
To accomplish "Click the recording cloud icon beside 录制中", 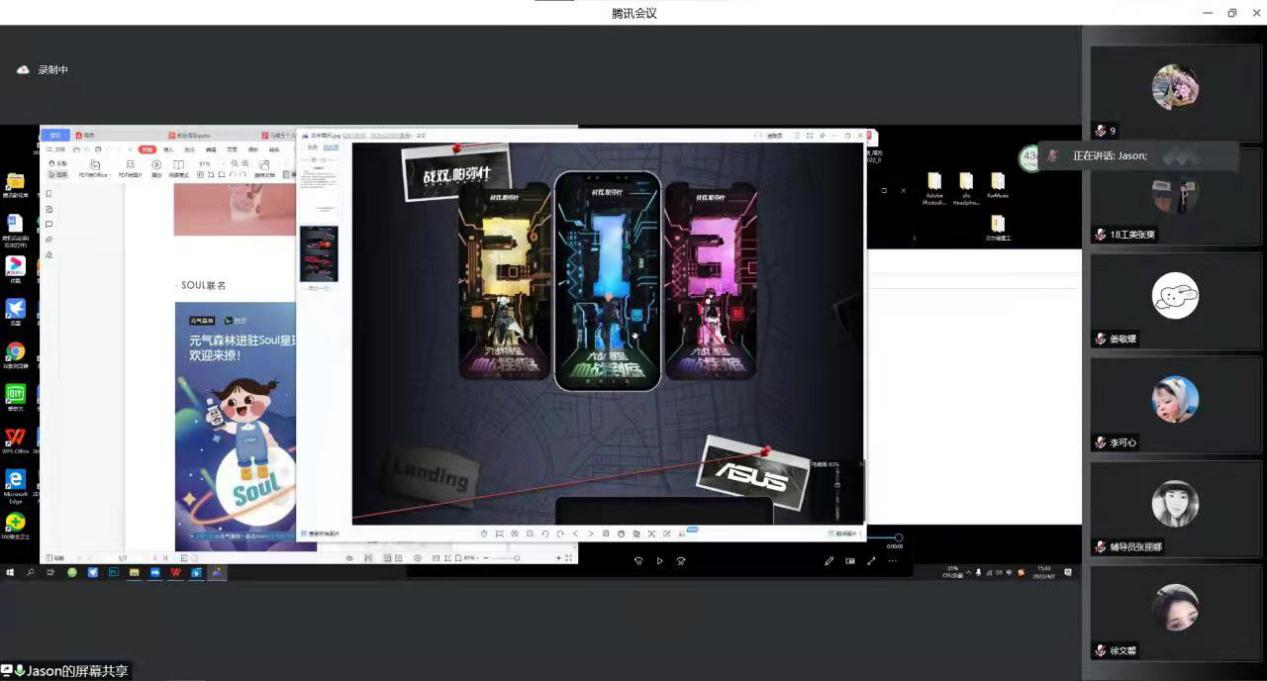I will point(23,70).
